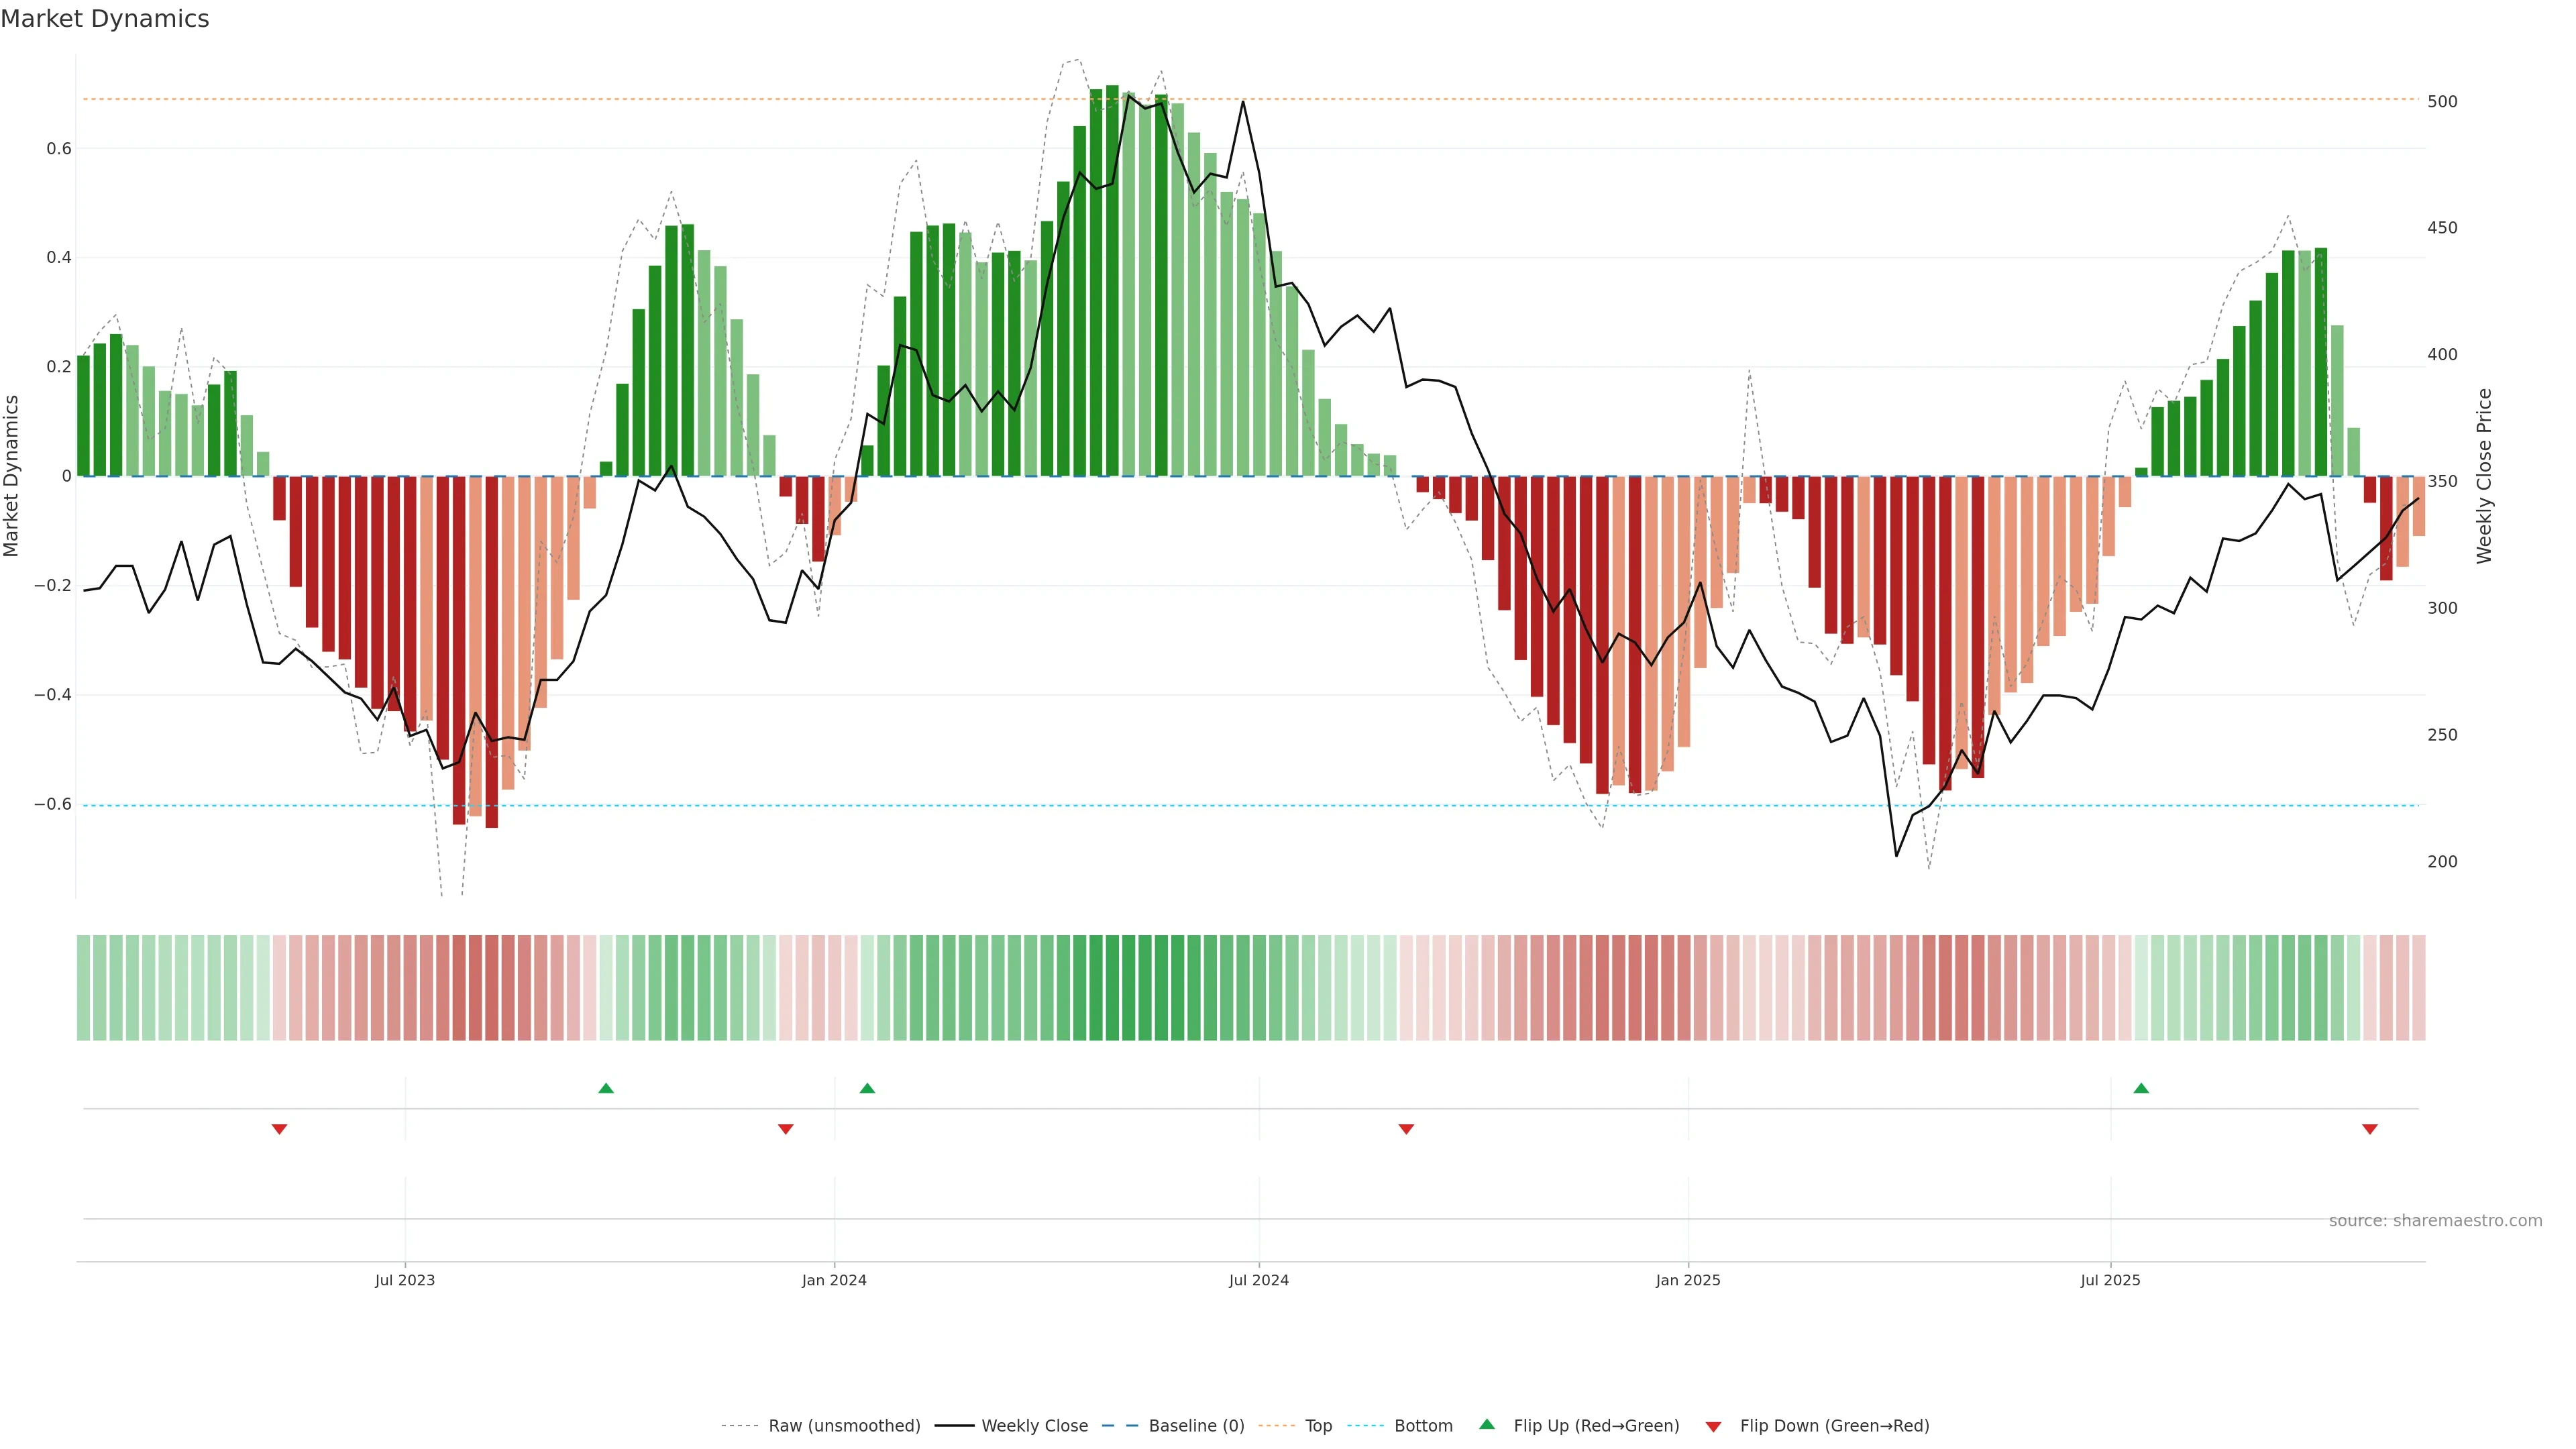Click the flip-down triangle just before Jan 2024
The width and height of the screenshot is (2576, 1449).
tap(786, 1129)
